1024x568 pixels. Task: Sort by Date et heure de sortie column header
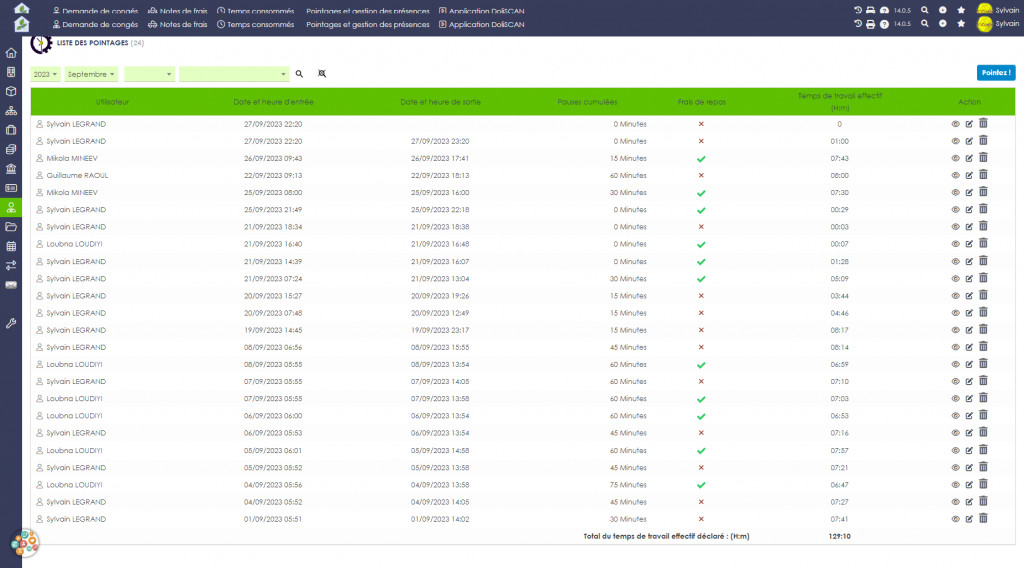click(440, 102)
